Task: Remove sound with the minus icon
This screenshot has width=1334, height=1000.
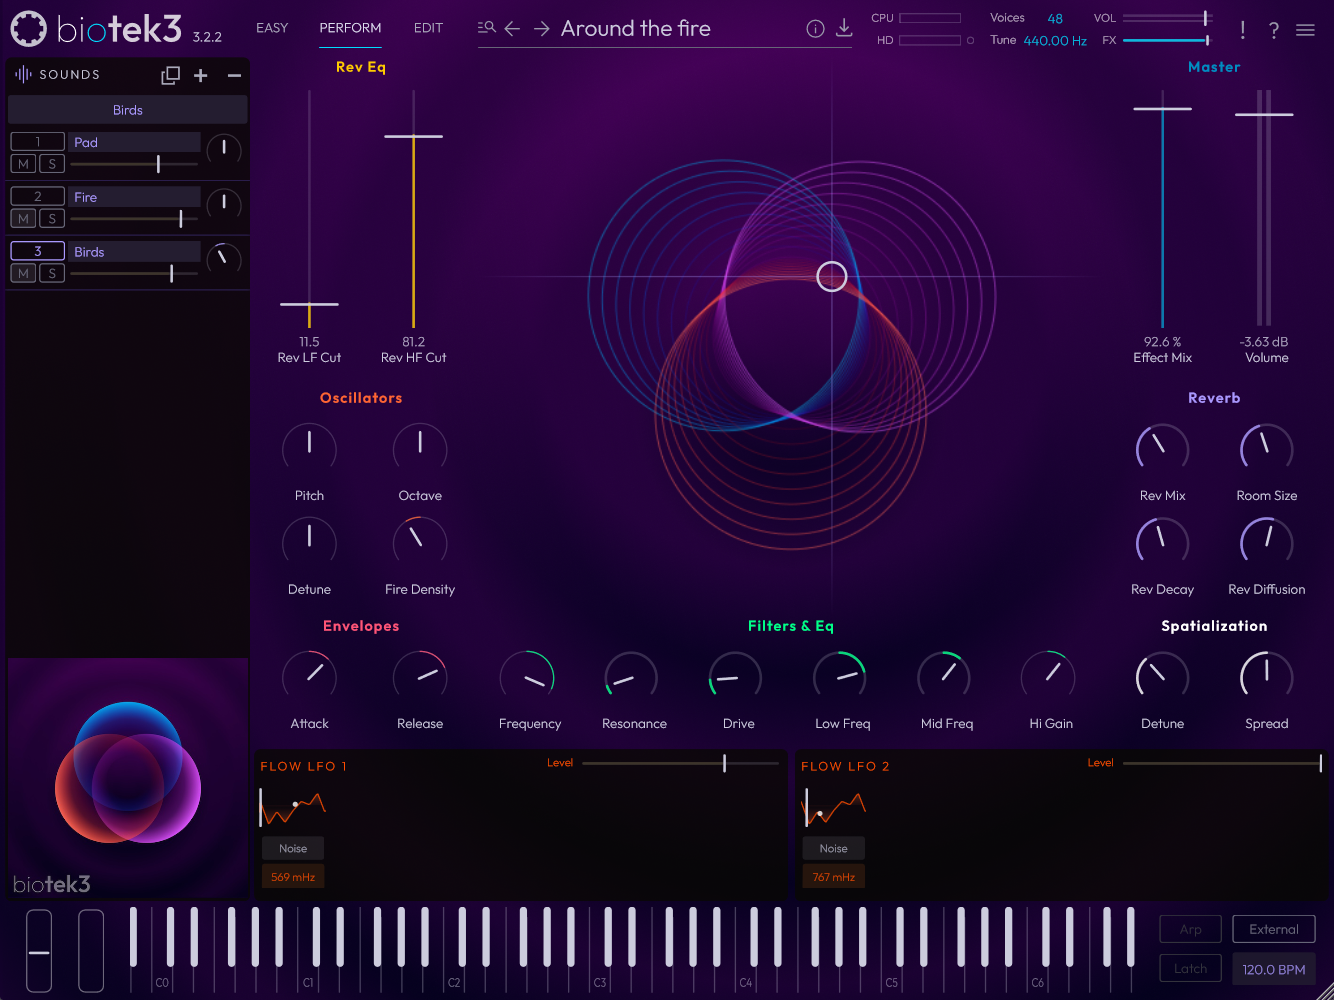Action: click(234, 75)
